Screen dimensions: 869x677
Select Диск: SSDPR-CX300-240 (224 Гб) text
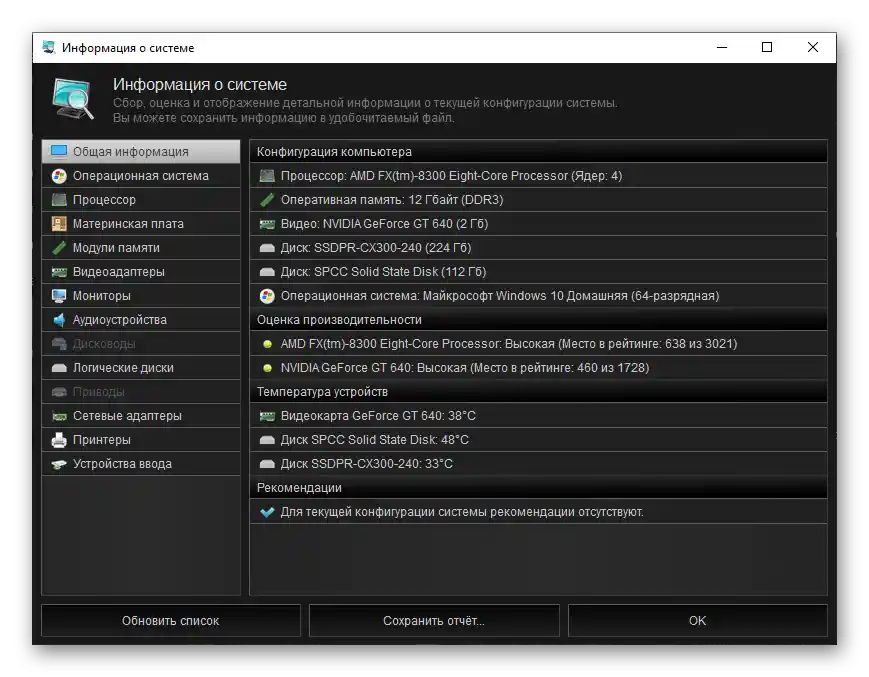click(376, 248)
